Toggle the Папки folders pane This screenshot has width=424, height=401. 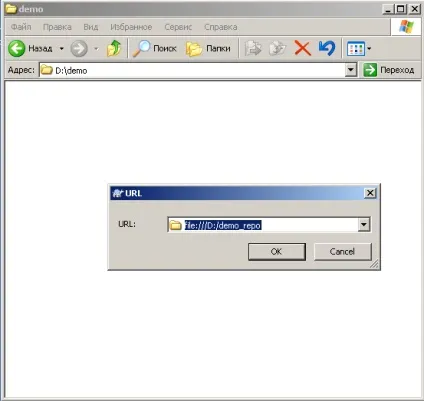click(208, 49)
